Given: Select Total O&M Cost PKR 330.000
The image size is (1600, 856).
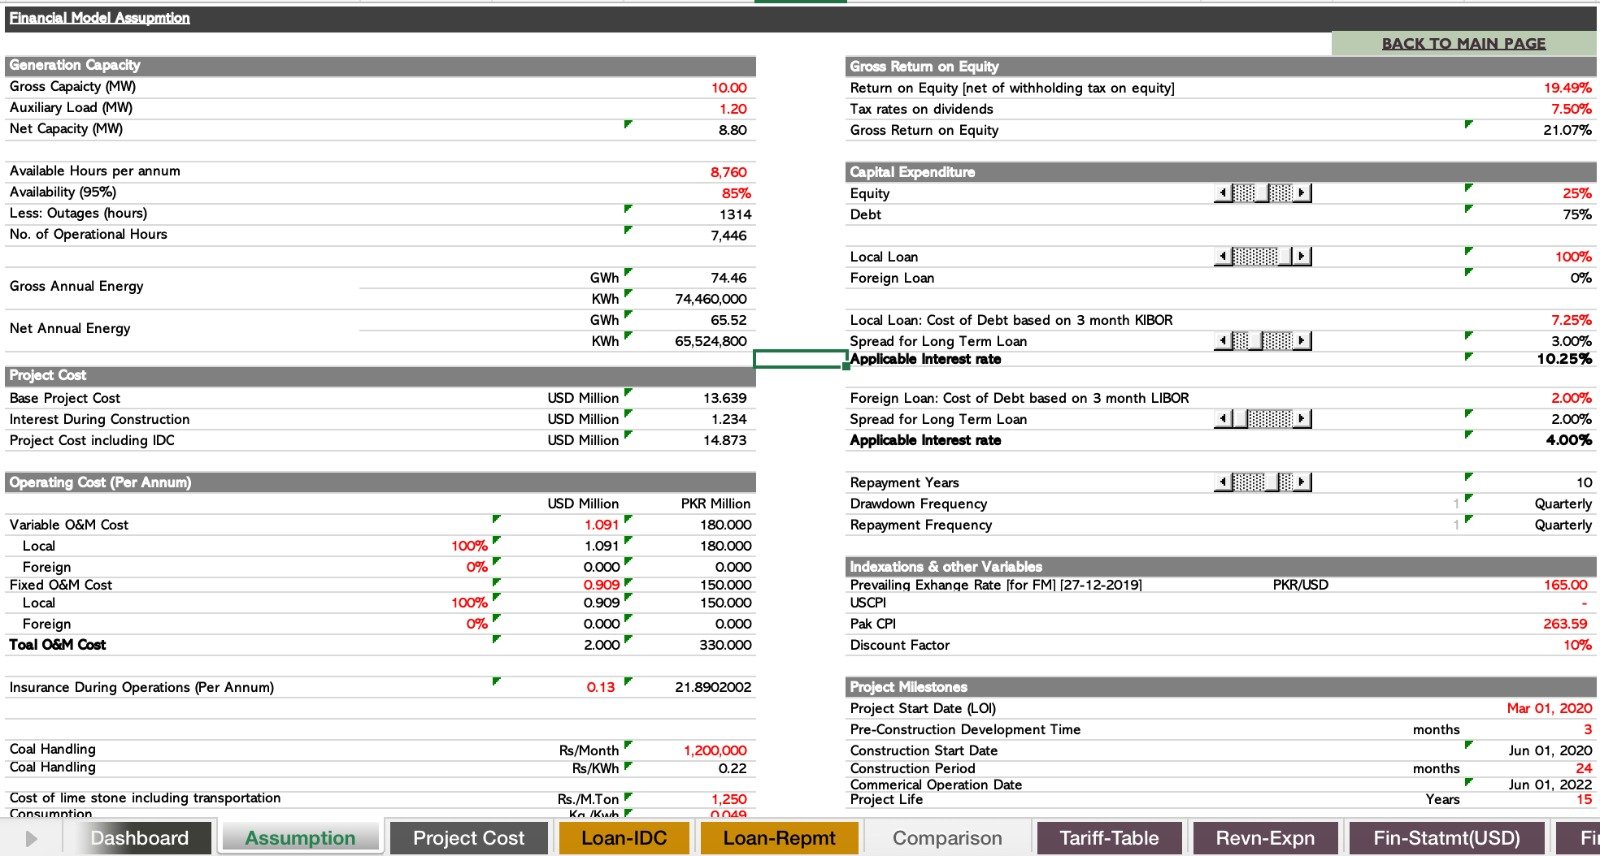Looking at the screenshot, I should pyautogui.click(x=725, y=645).
